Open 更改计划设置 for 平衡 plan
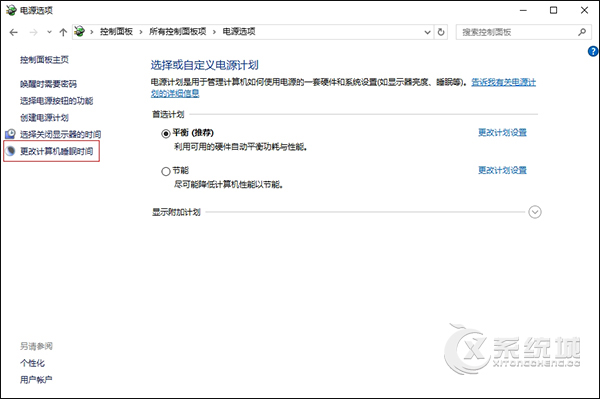This screenshot has width=600, height=399. (502, 133)
